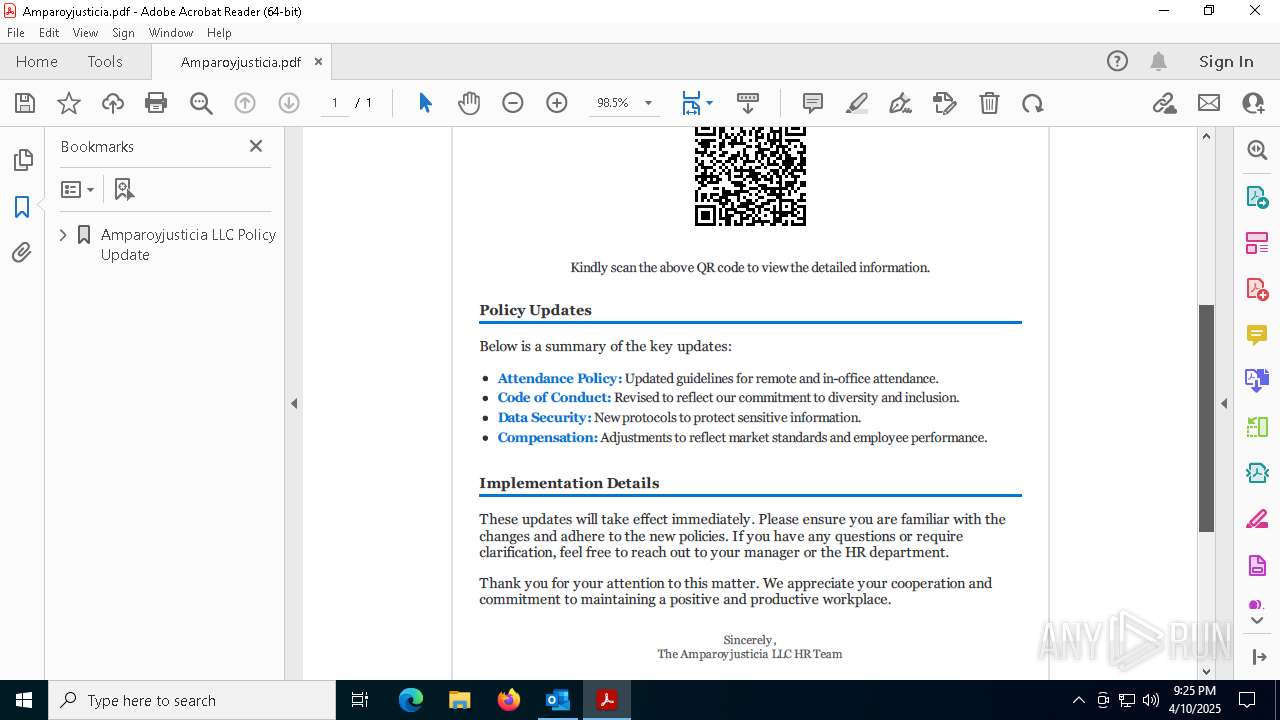Open Comment tool in right pane

(x=1257, y=334)
